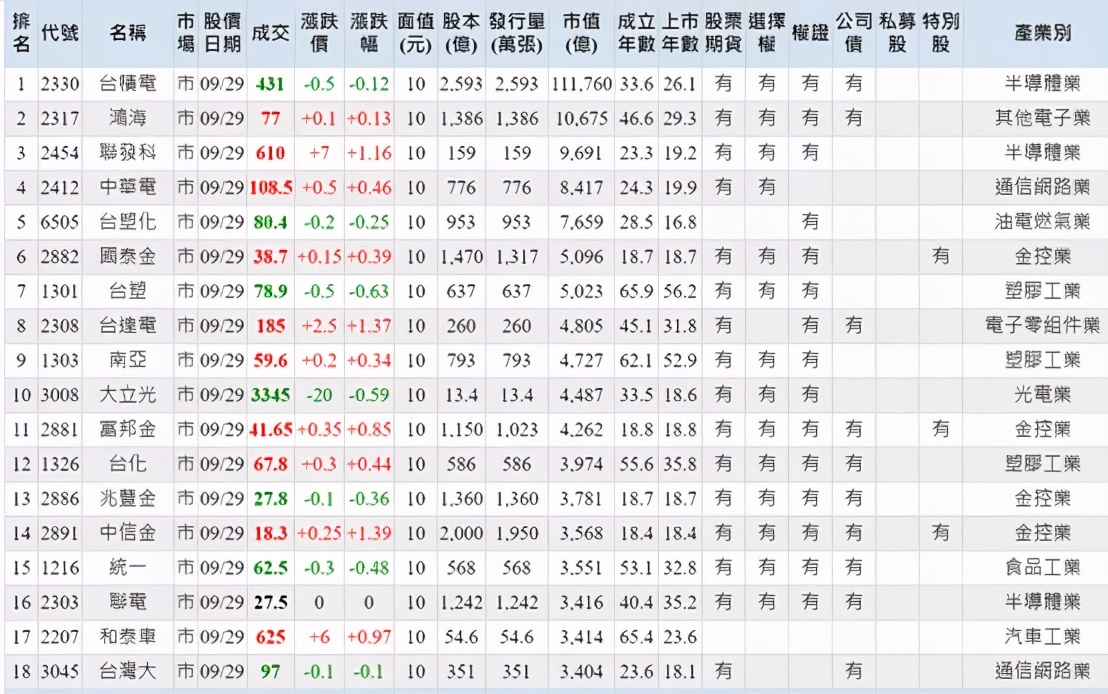The width and height of the screenshot is (1108, 694).
Task: Click the 食品工業 label for 統一
Action: pyautogui.click(x=1041, y=567)
